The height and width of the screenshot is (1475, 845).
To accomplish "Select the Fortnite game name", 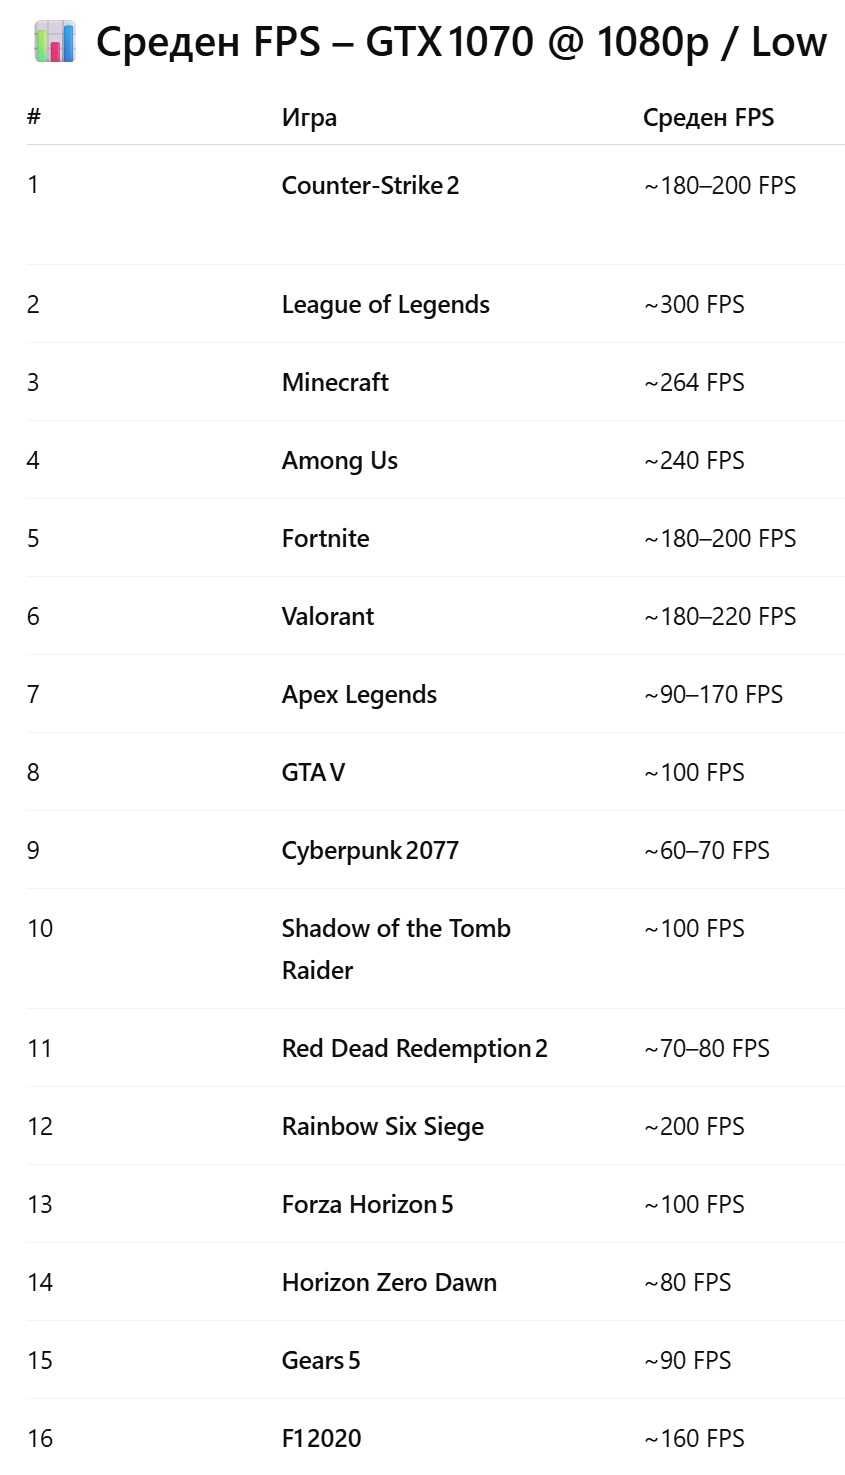I will (325, 539).
